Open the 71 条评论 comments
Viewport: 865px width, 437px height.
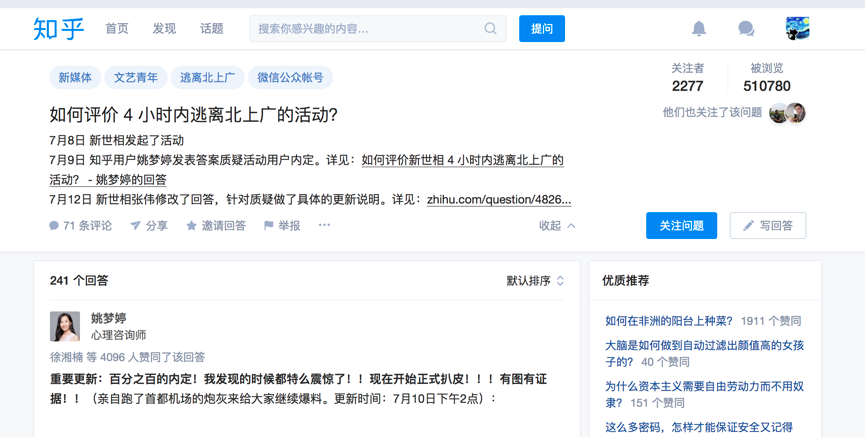click(x=80, y=226)
